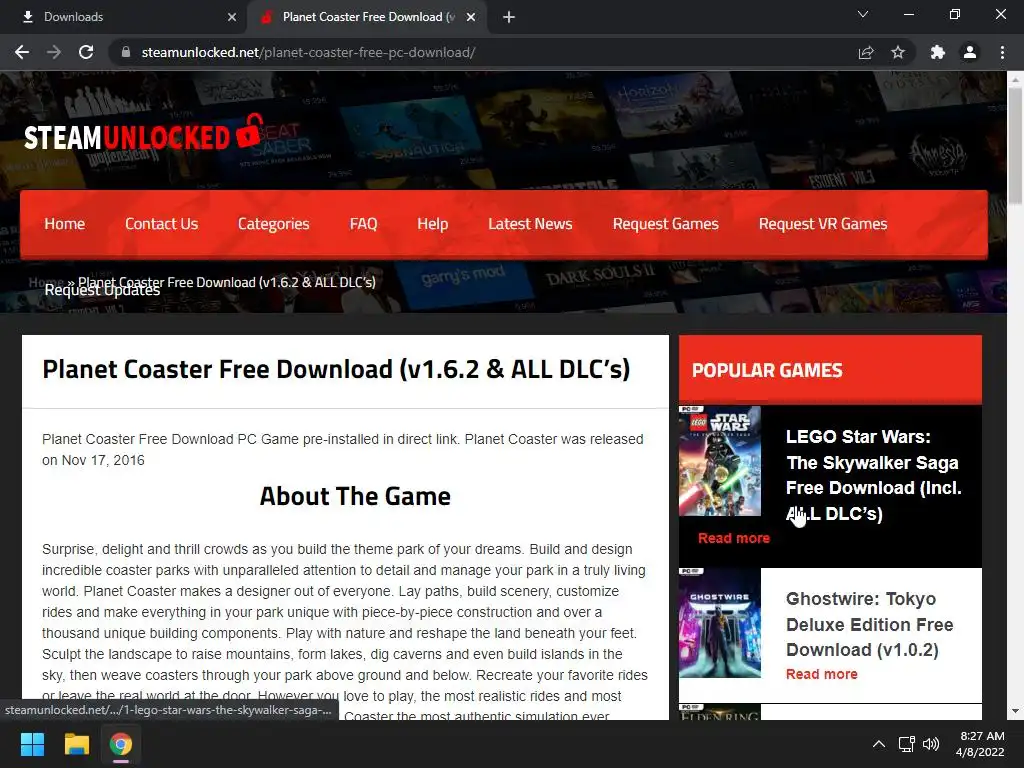Click Read more under LEGO Star Wars
This screenshot has height=768, width=1024.
click(733, 538)
